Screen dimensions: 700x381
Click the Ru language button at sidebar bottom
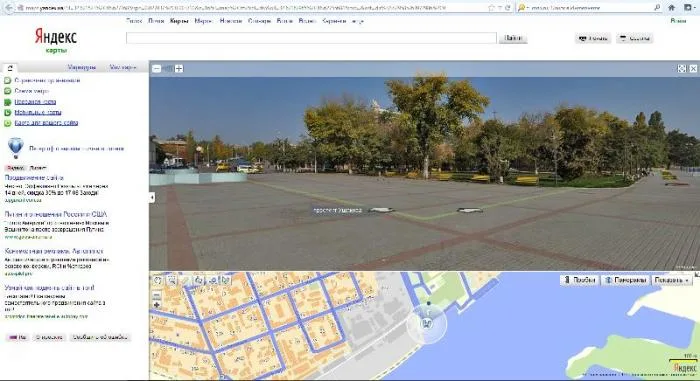pos(18,337)
